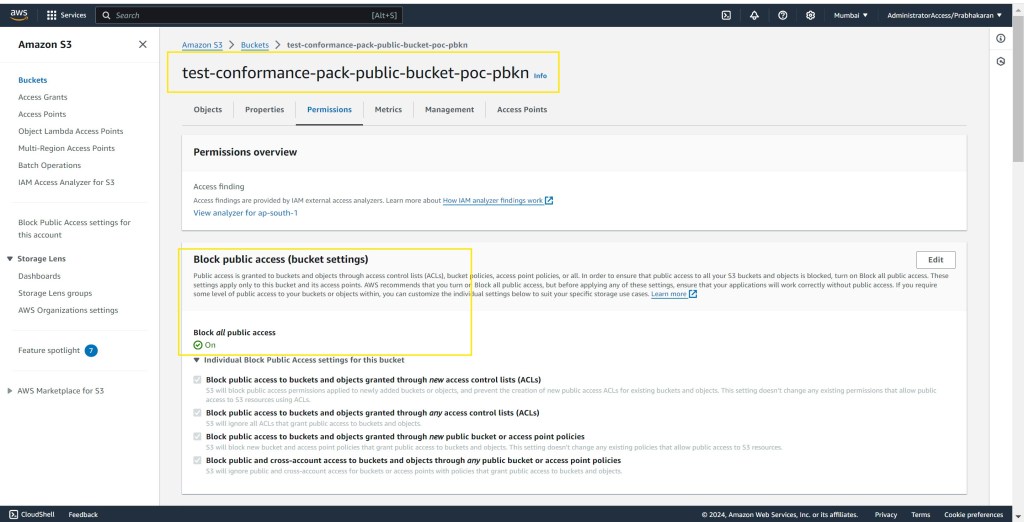Collapse Individual Block Public Access settings
Image resolution: width=1024 pixels, height=522 pixels.
coord(197,359)
